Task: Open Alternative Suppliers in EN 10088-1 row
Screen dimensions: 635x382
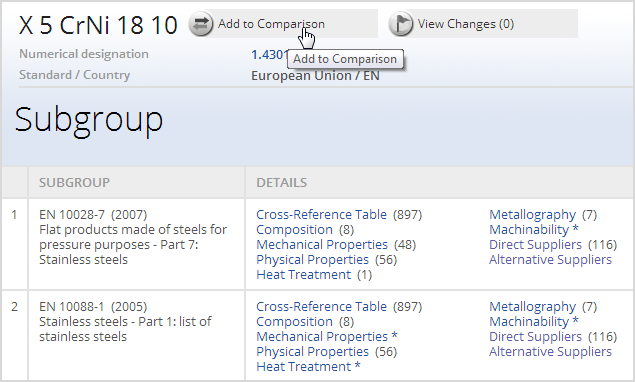Action: click(x=550, y=351)
